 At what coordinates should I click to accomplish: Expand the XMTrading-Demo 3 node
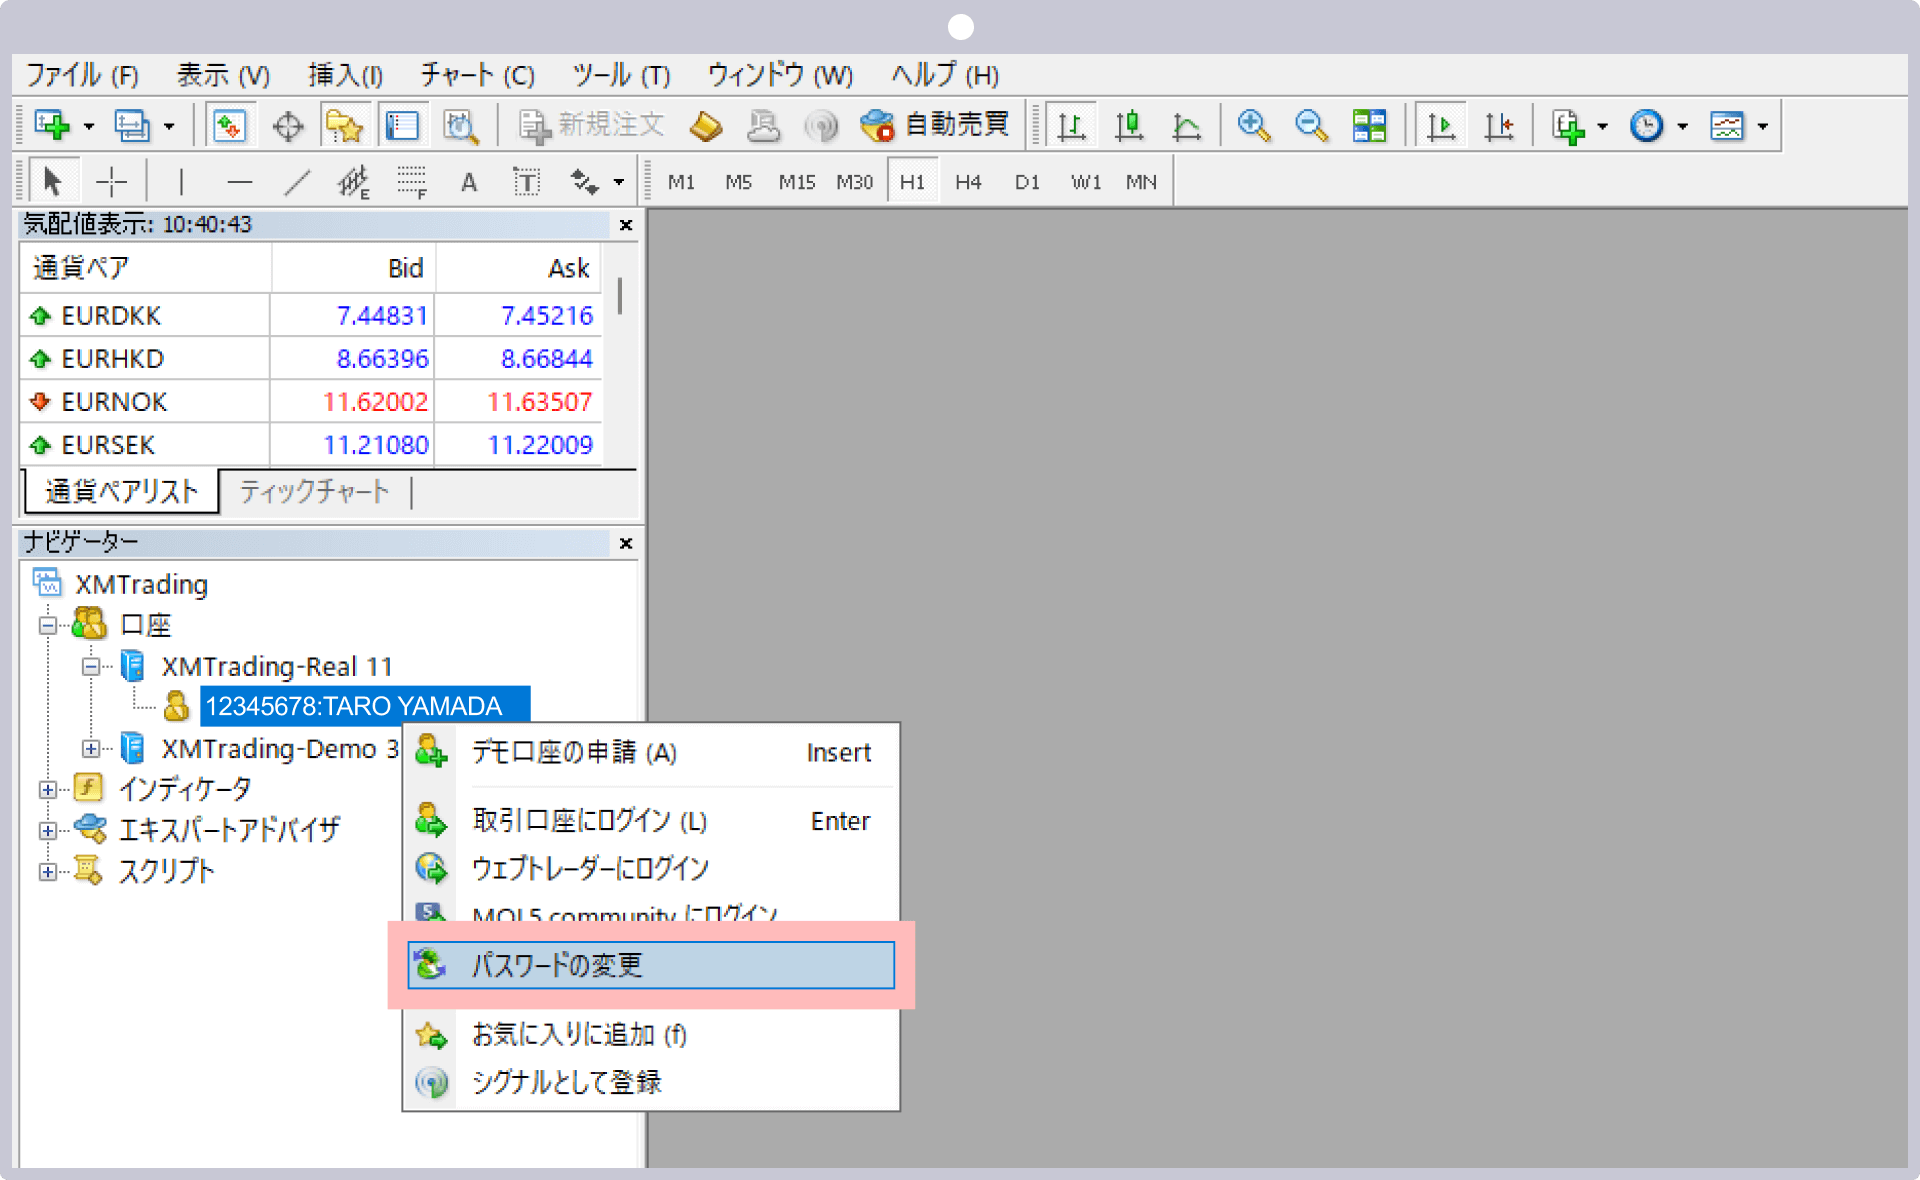[91, 749]
